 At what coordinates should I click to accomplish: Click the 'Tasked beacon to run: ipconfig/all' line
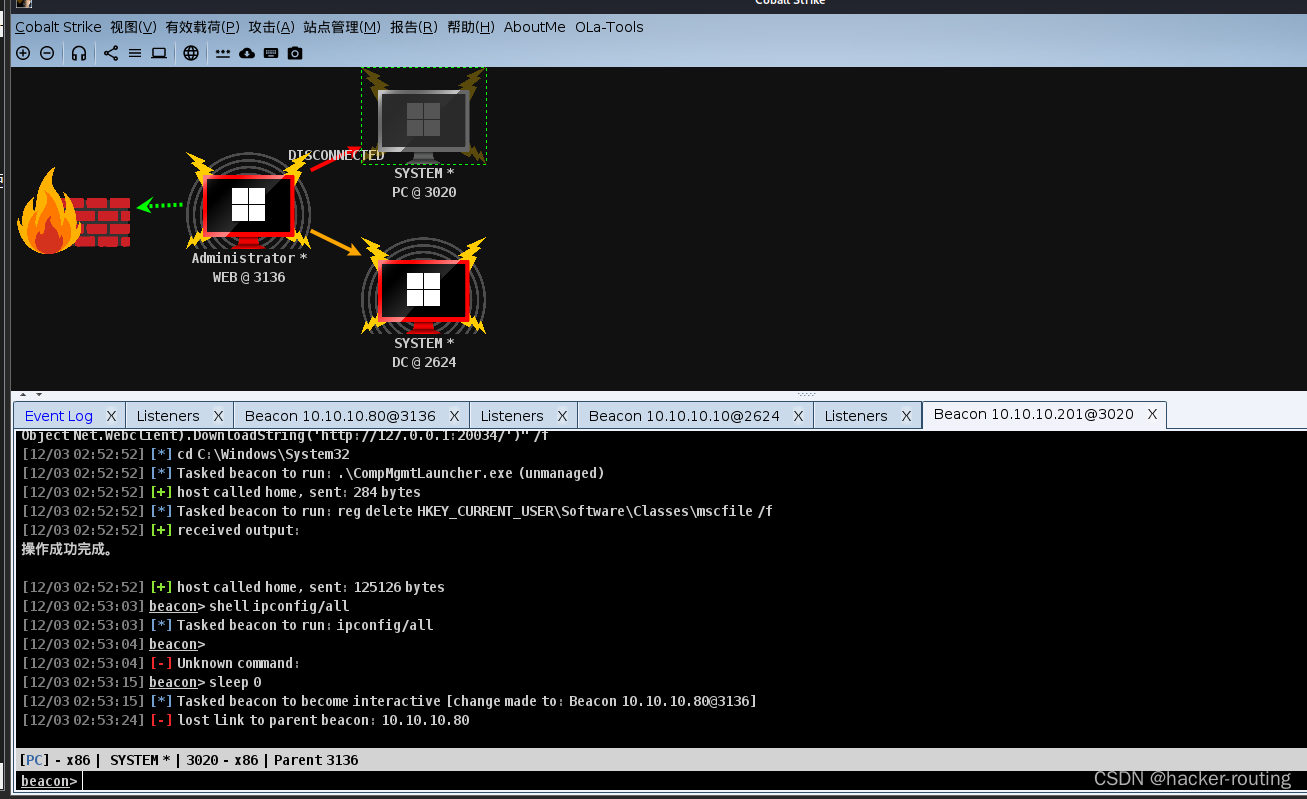coord(227,625)
